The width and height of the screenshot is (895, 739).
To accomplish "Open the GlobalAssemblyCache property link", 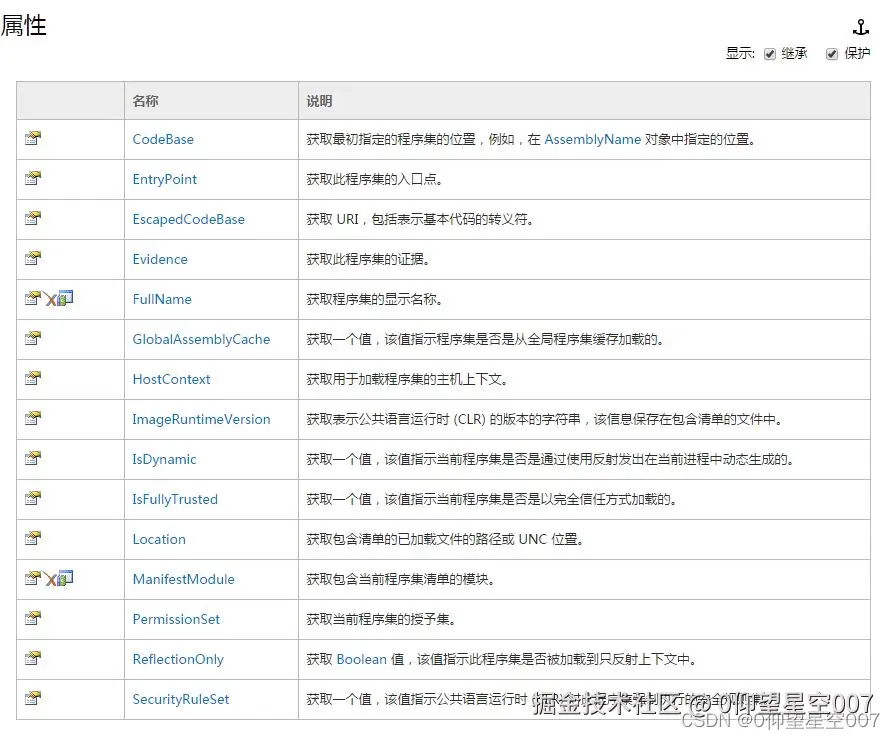I will (201, 339).
